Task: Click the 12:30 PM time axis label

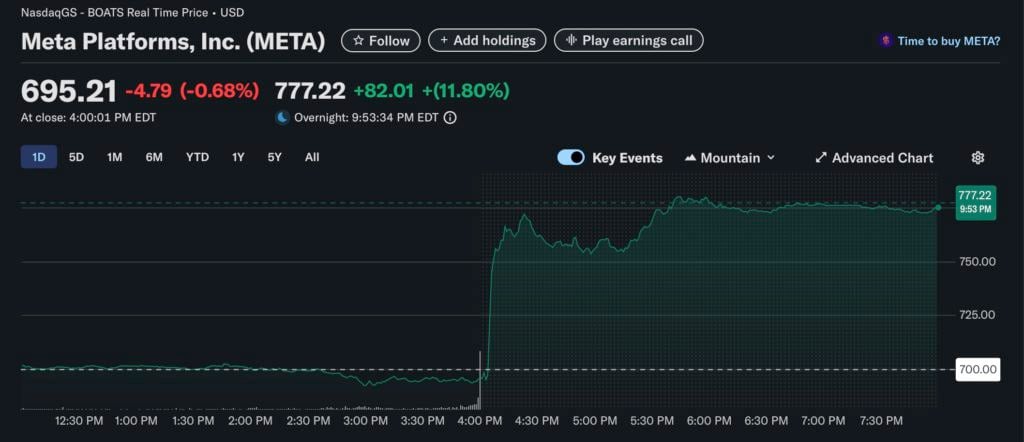Action: [x=78, y=421]
